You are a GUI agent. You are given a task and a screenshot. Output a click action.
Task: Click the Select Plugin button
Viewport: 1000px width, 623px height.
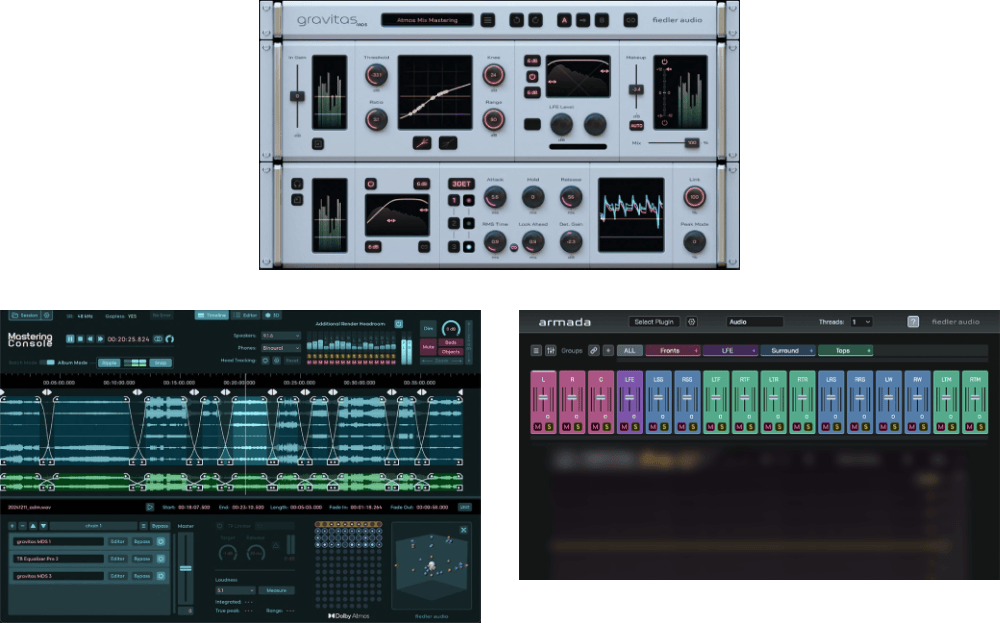(655, 322)
